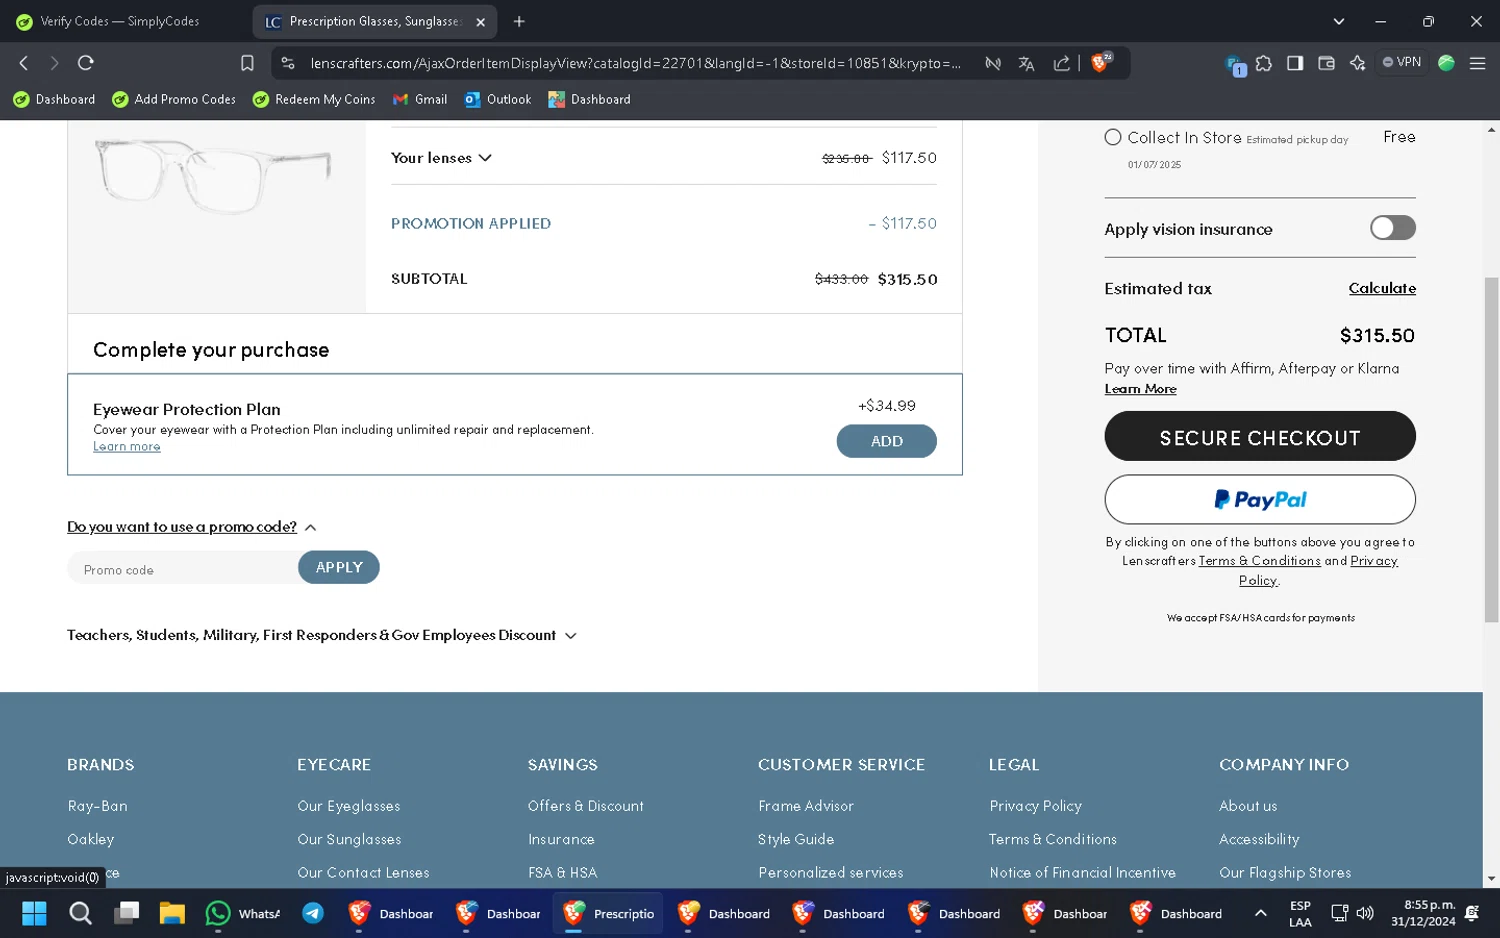Open Windows taskbar search

[x=80, y=913]
